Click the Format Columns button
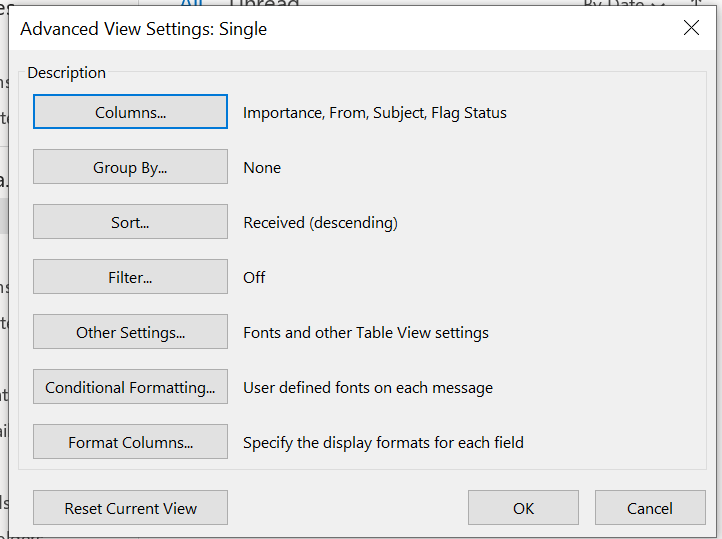This screenshot has height=539, width=722. (130, 442)
